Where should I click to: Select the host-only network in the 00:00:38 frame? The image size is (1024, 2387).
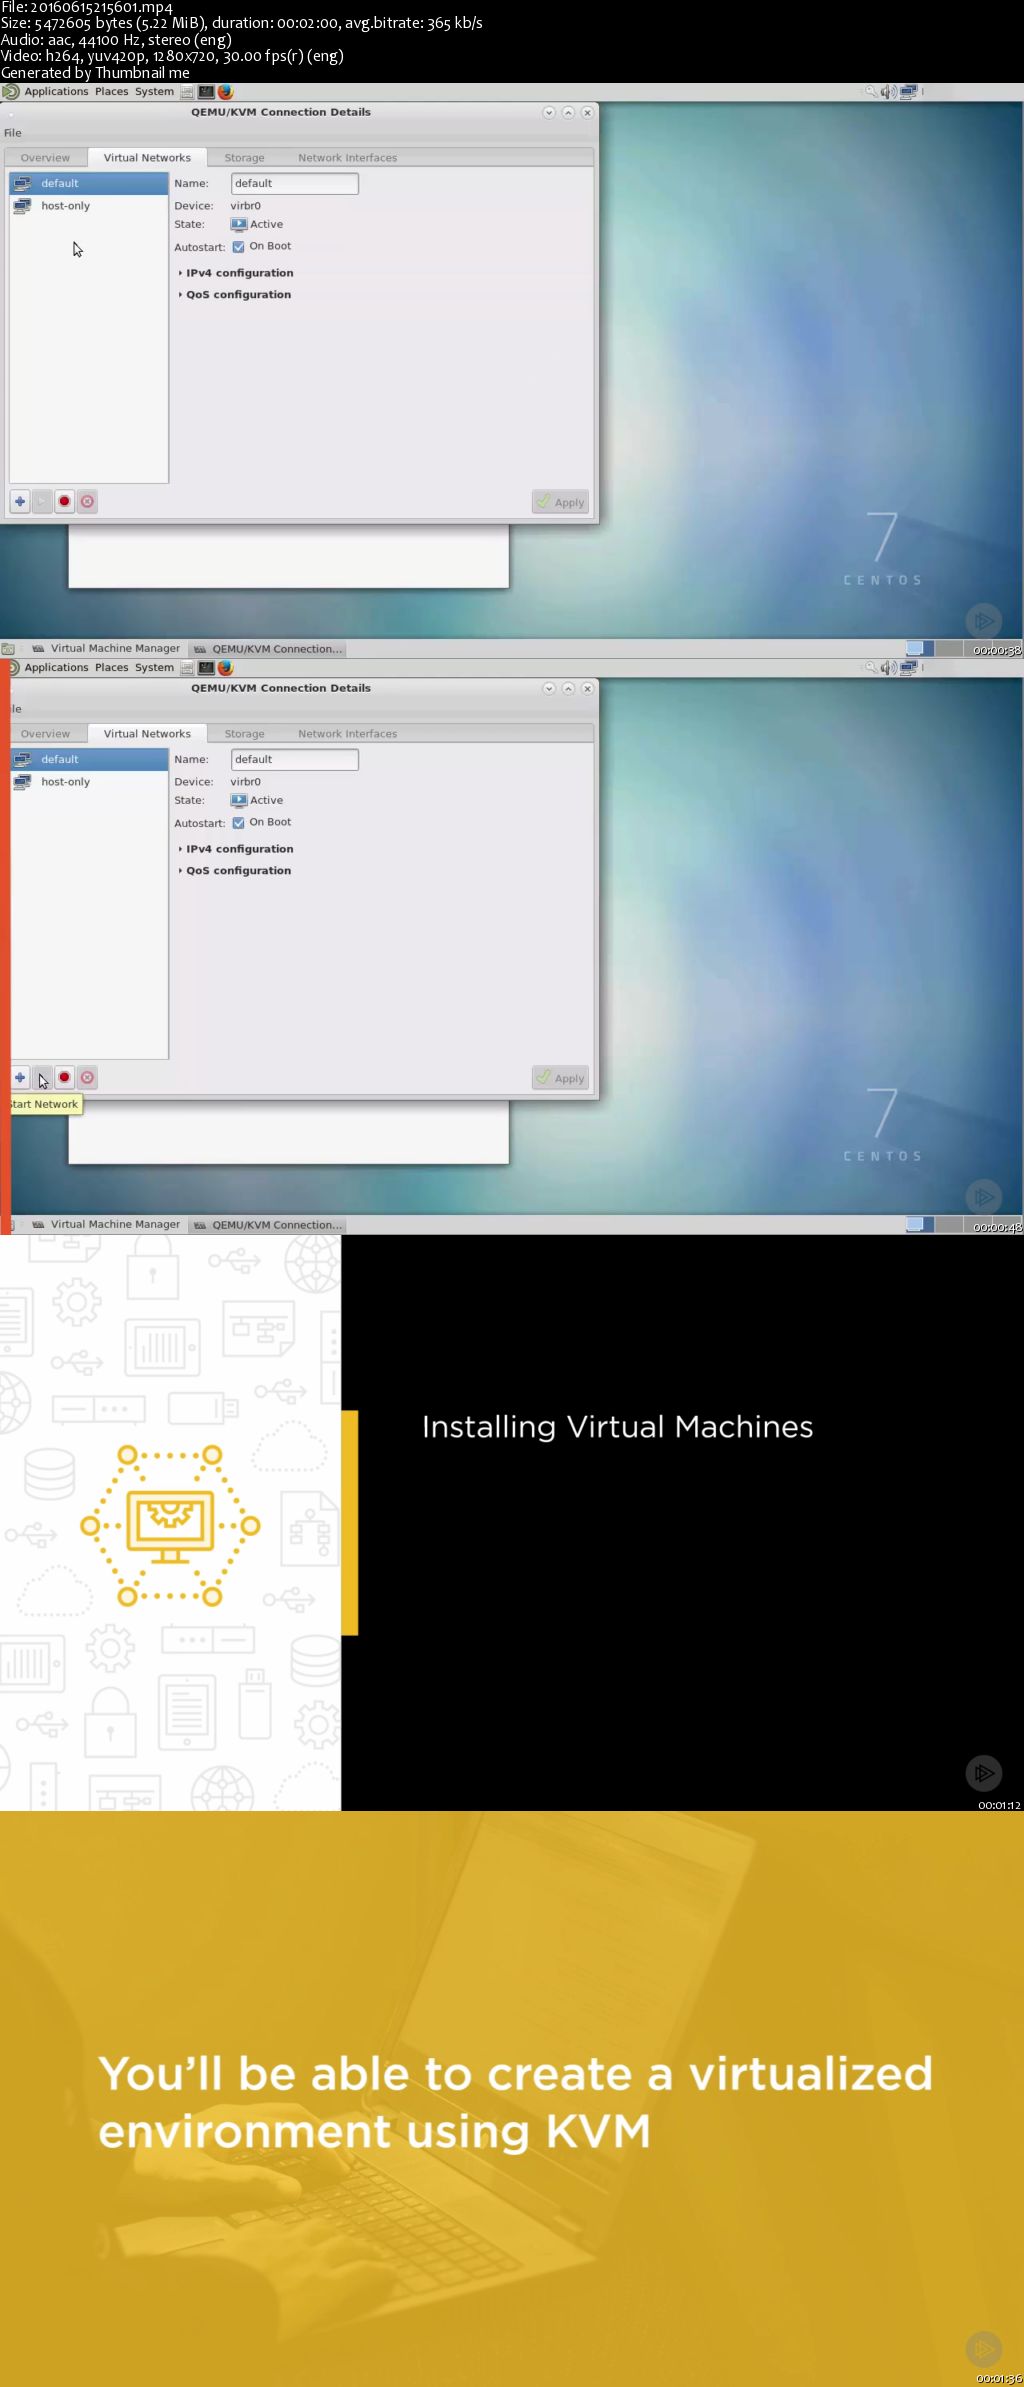(89, 206)
